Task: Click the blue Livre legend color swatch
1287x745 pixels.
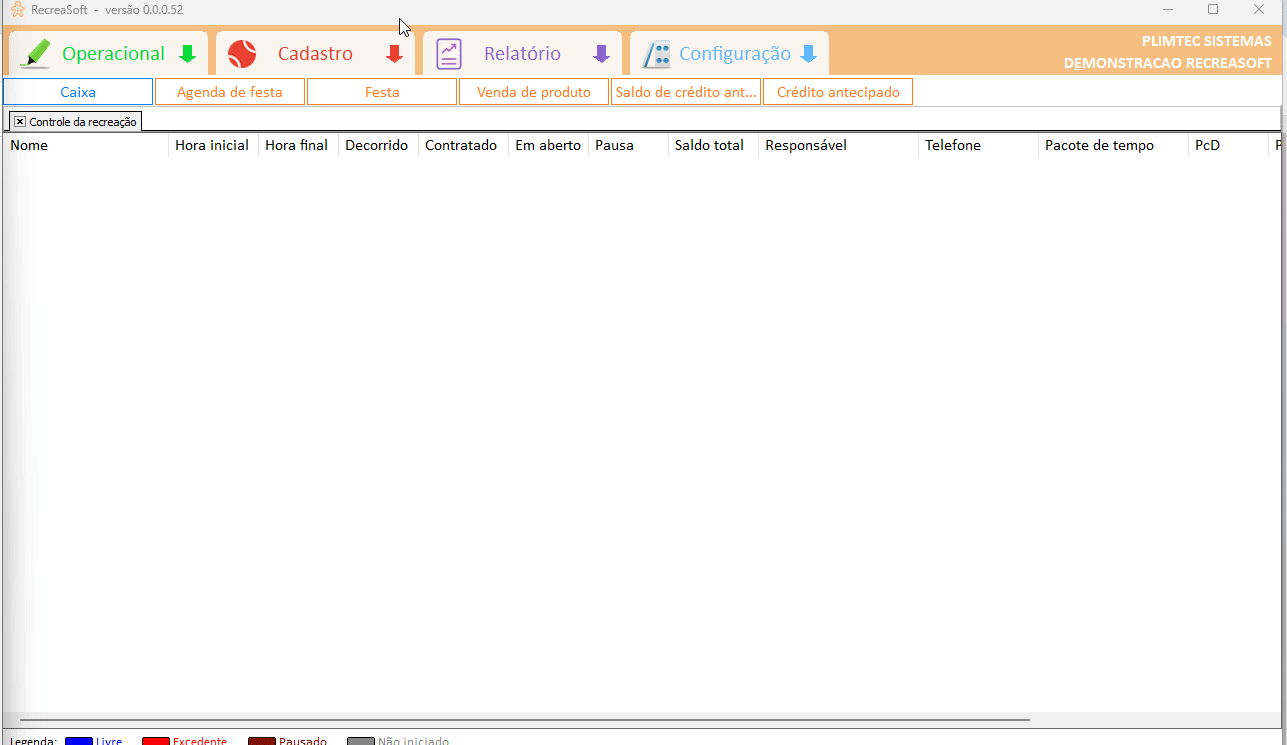Action: click(78, 741)
